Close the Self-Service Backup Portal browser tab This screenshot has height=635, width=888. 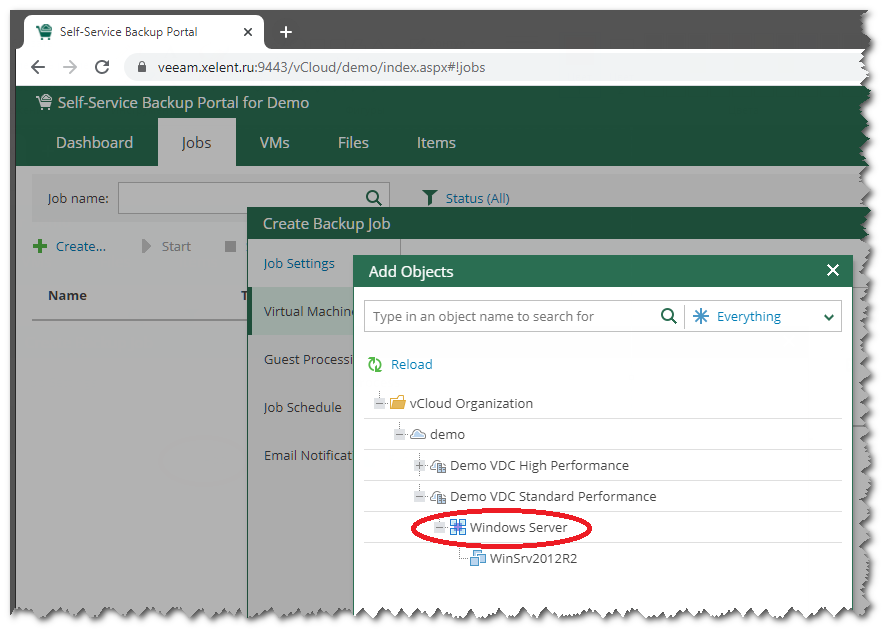[247, 32]
